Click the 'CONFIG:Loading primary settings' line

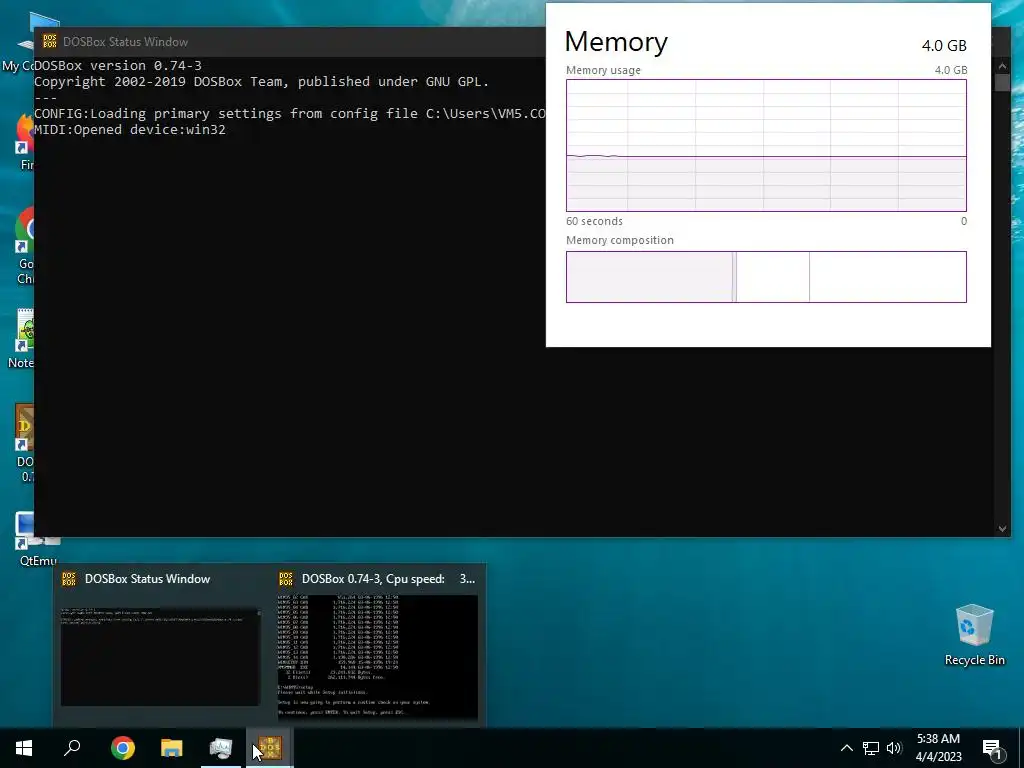point(290,114)
